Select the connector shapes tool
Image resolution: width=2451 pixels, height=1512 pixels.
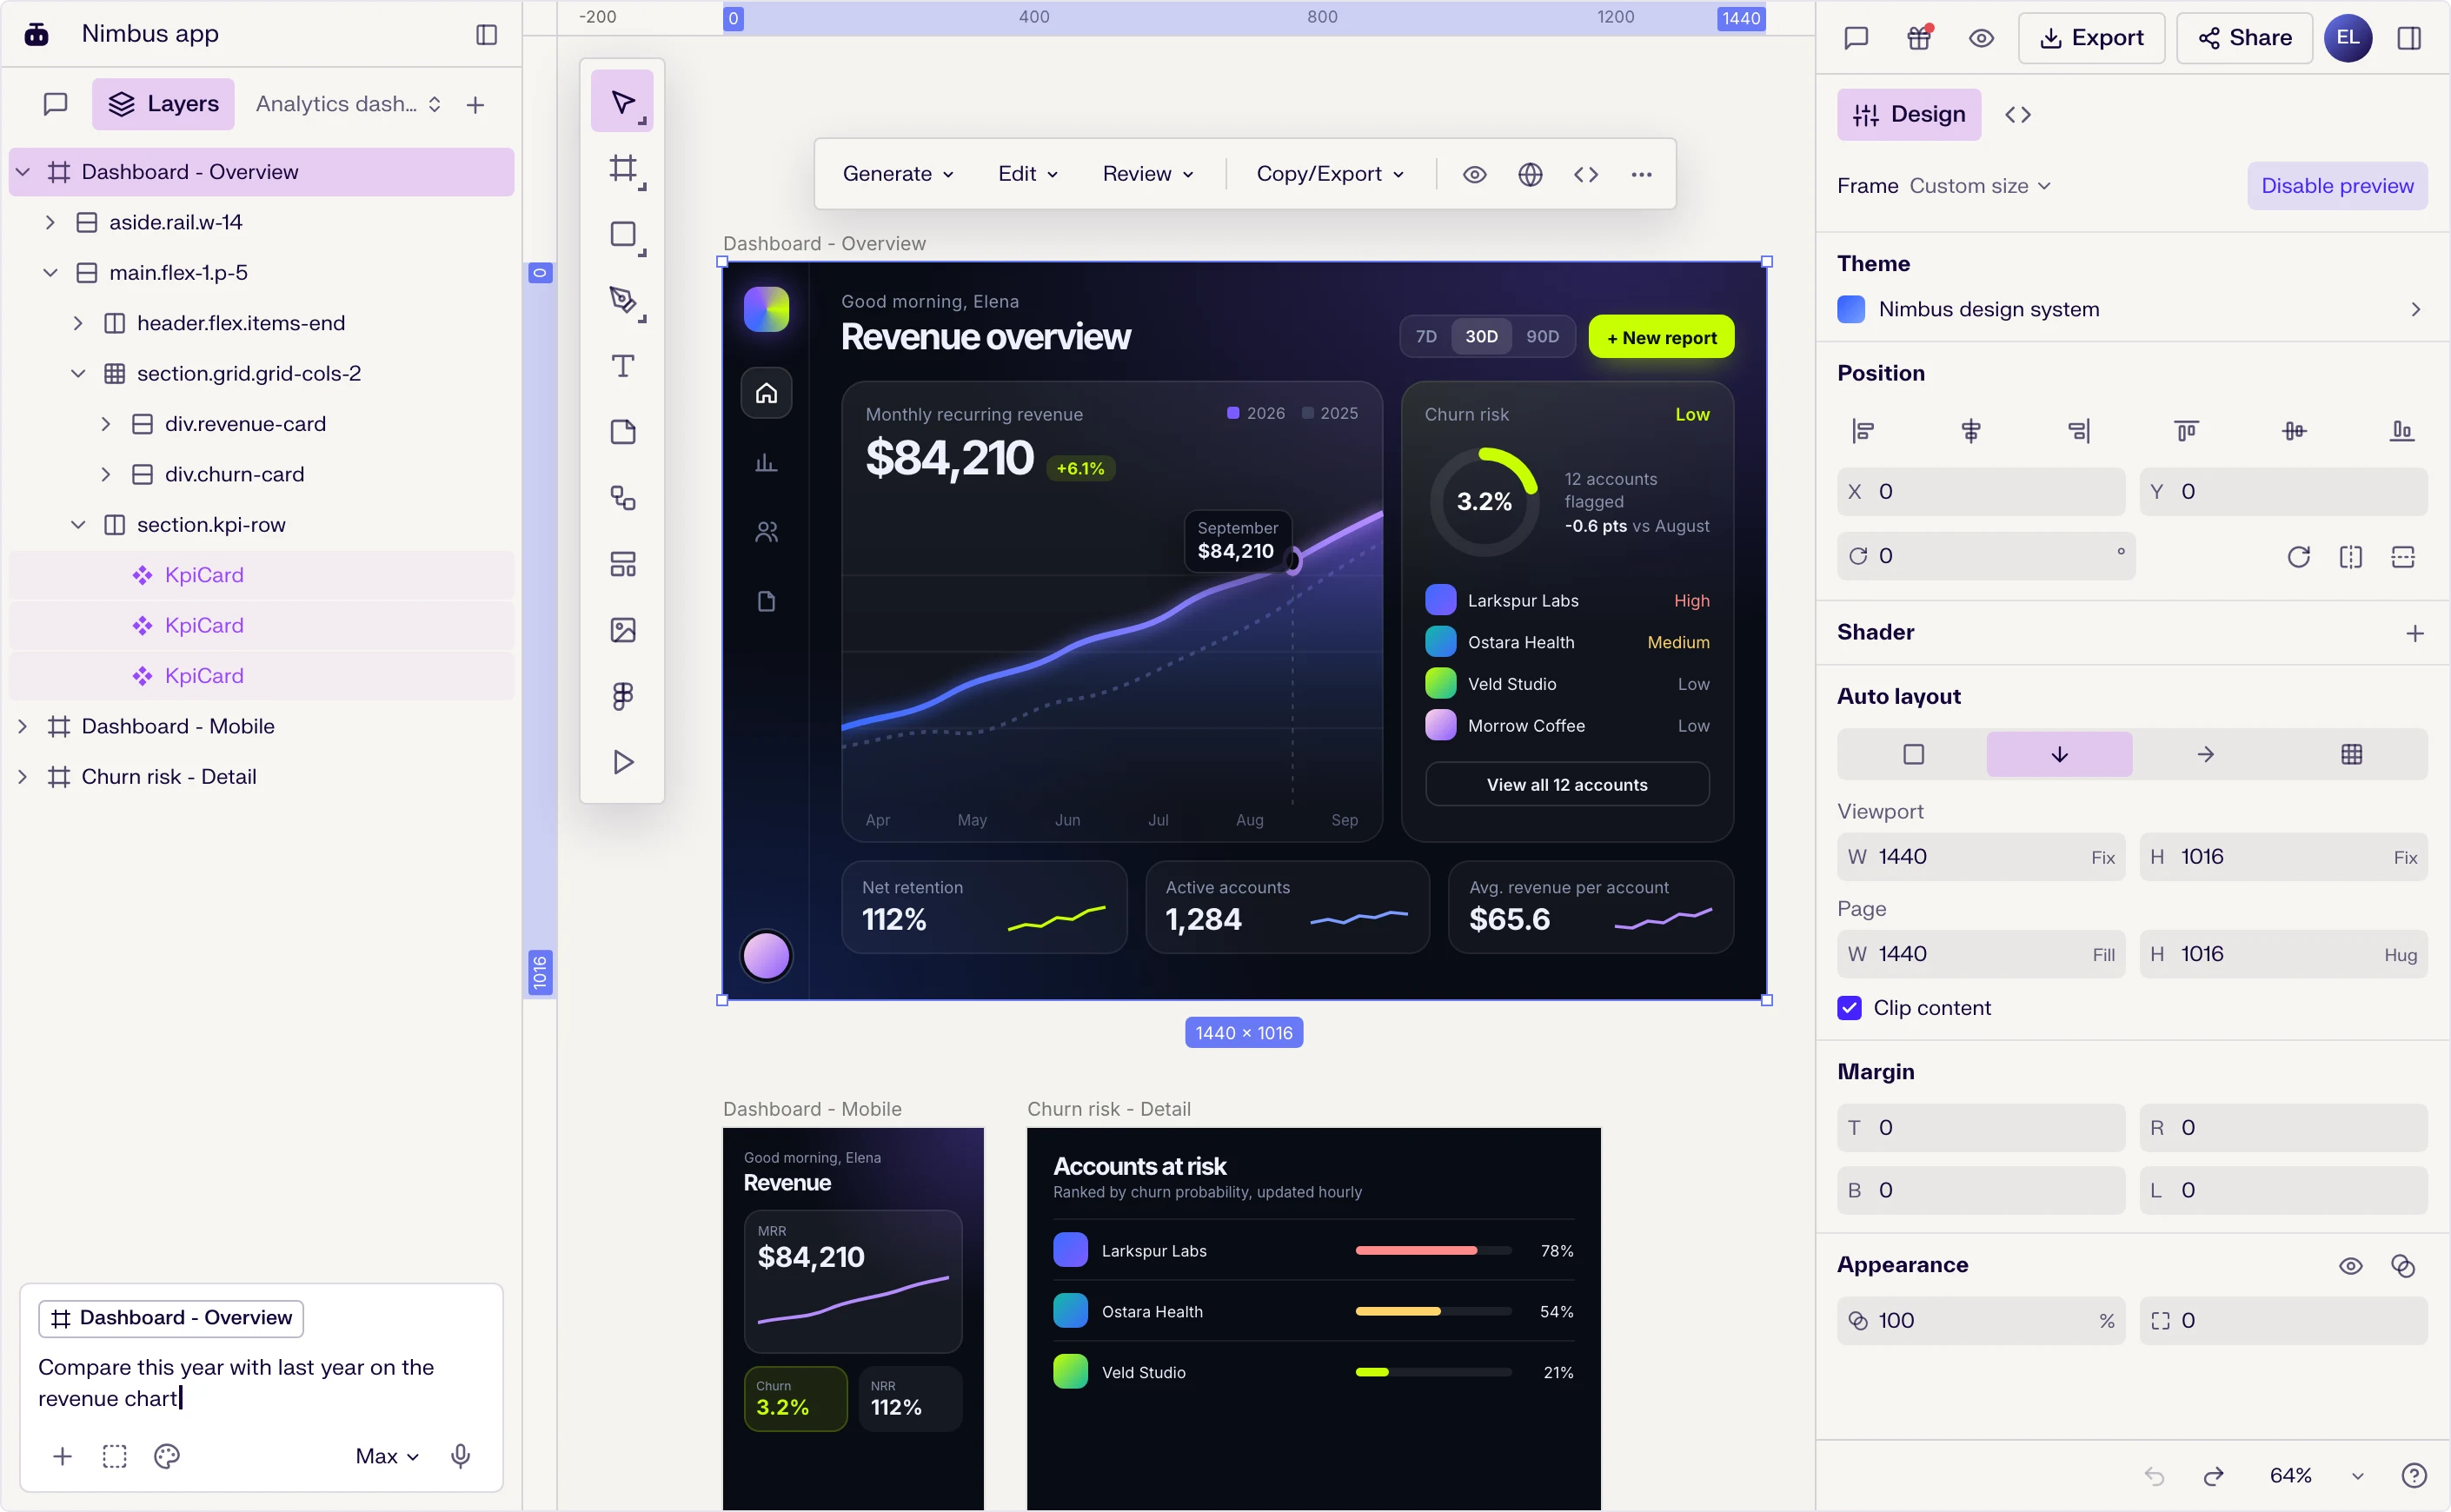pyautogui.click(x=623, y=498)
